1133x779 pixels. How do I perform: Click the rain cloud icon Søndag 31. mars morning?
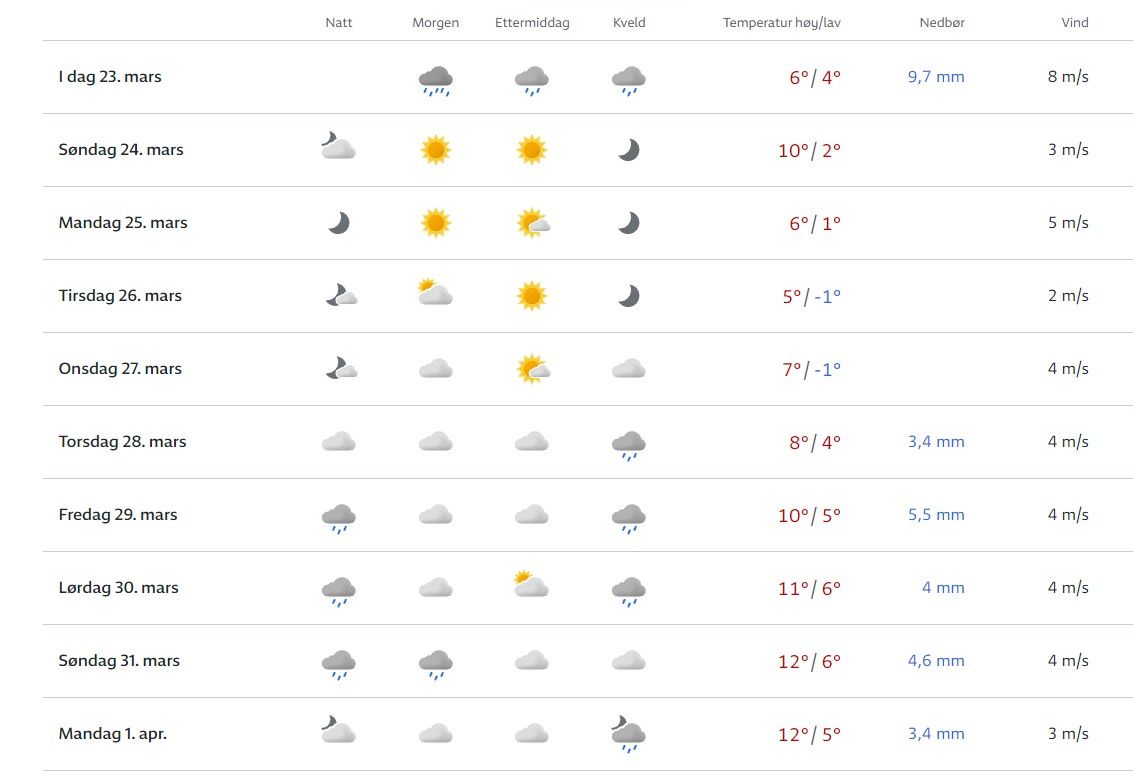pyautogui.click(x=435, y=663)
